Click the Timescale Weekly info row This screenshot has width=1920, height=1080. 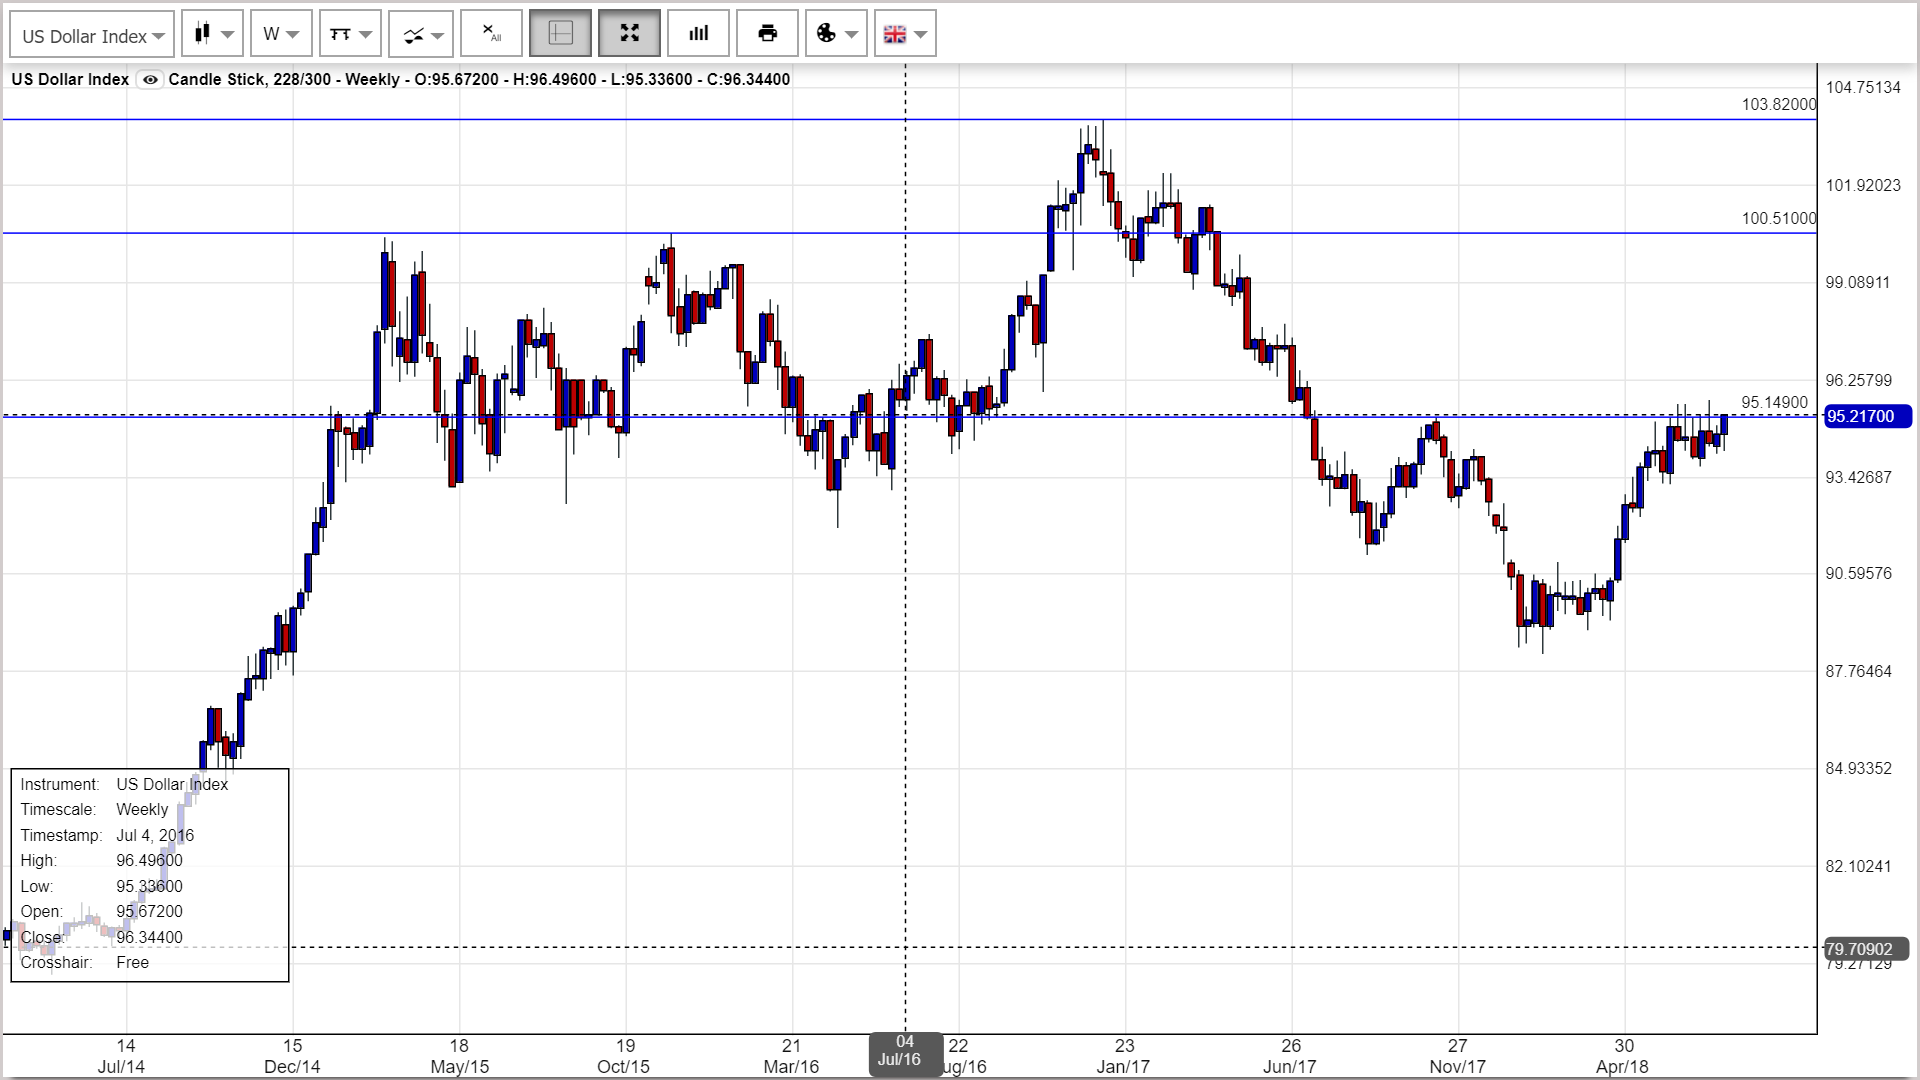94,809
